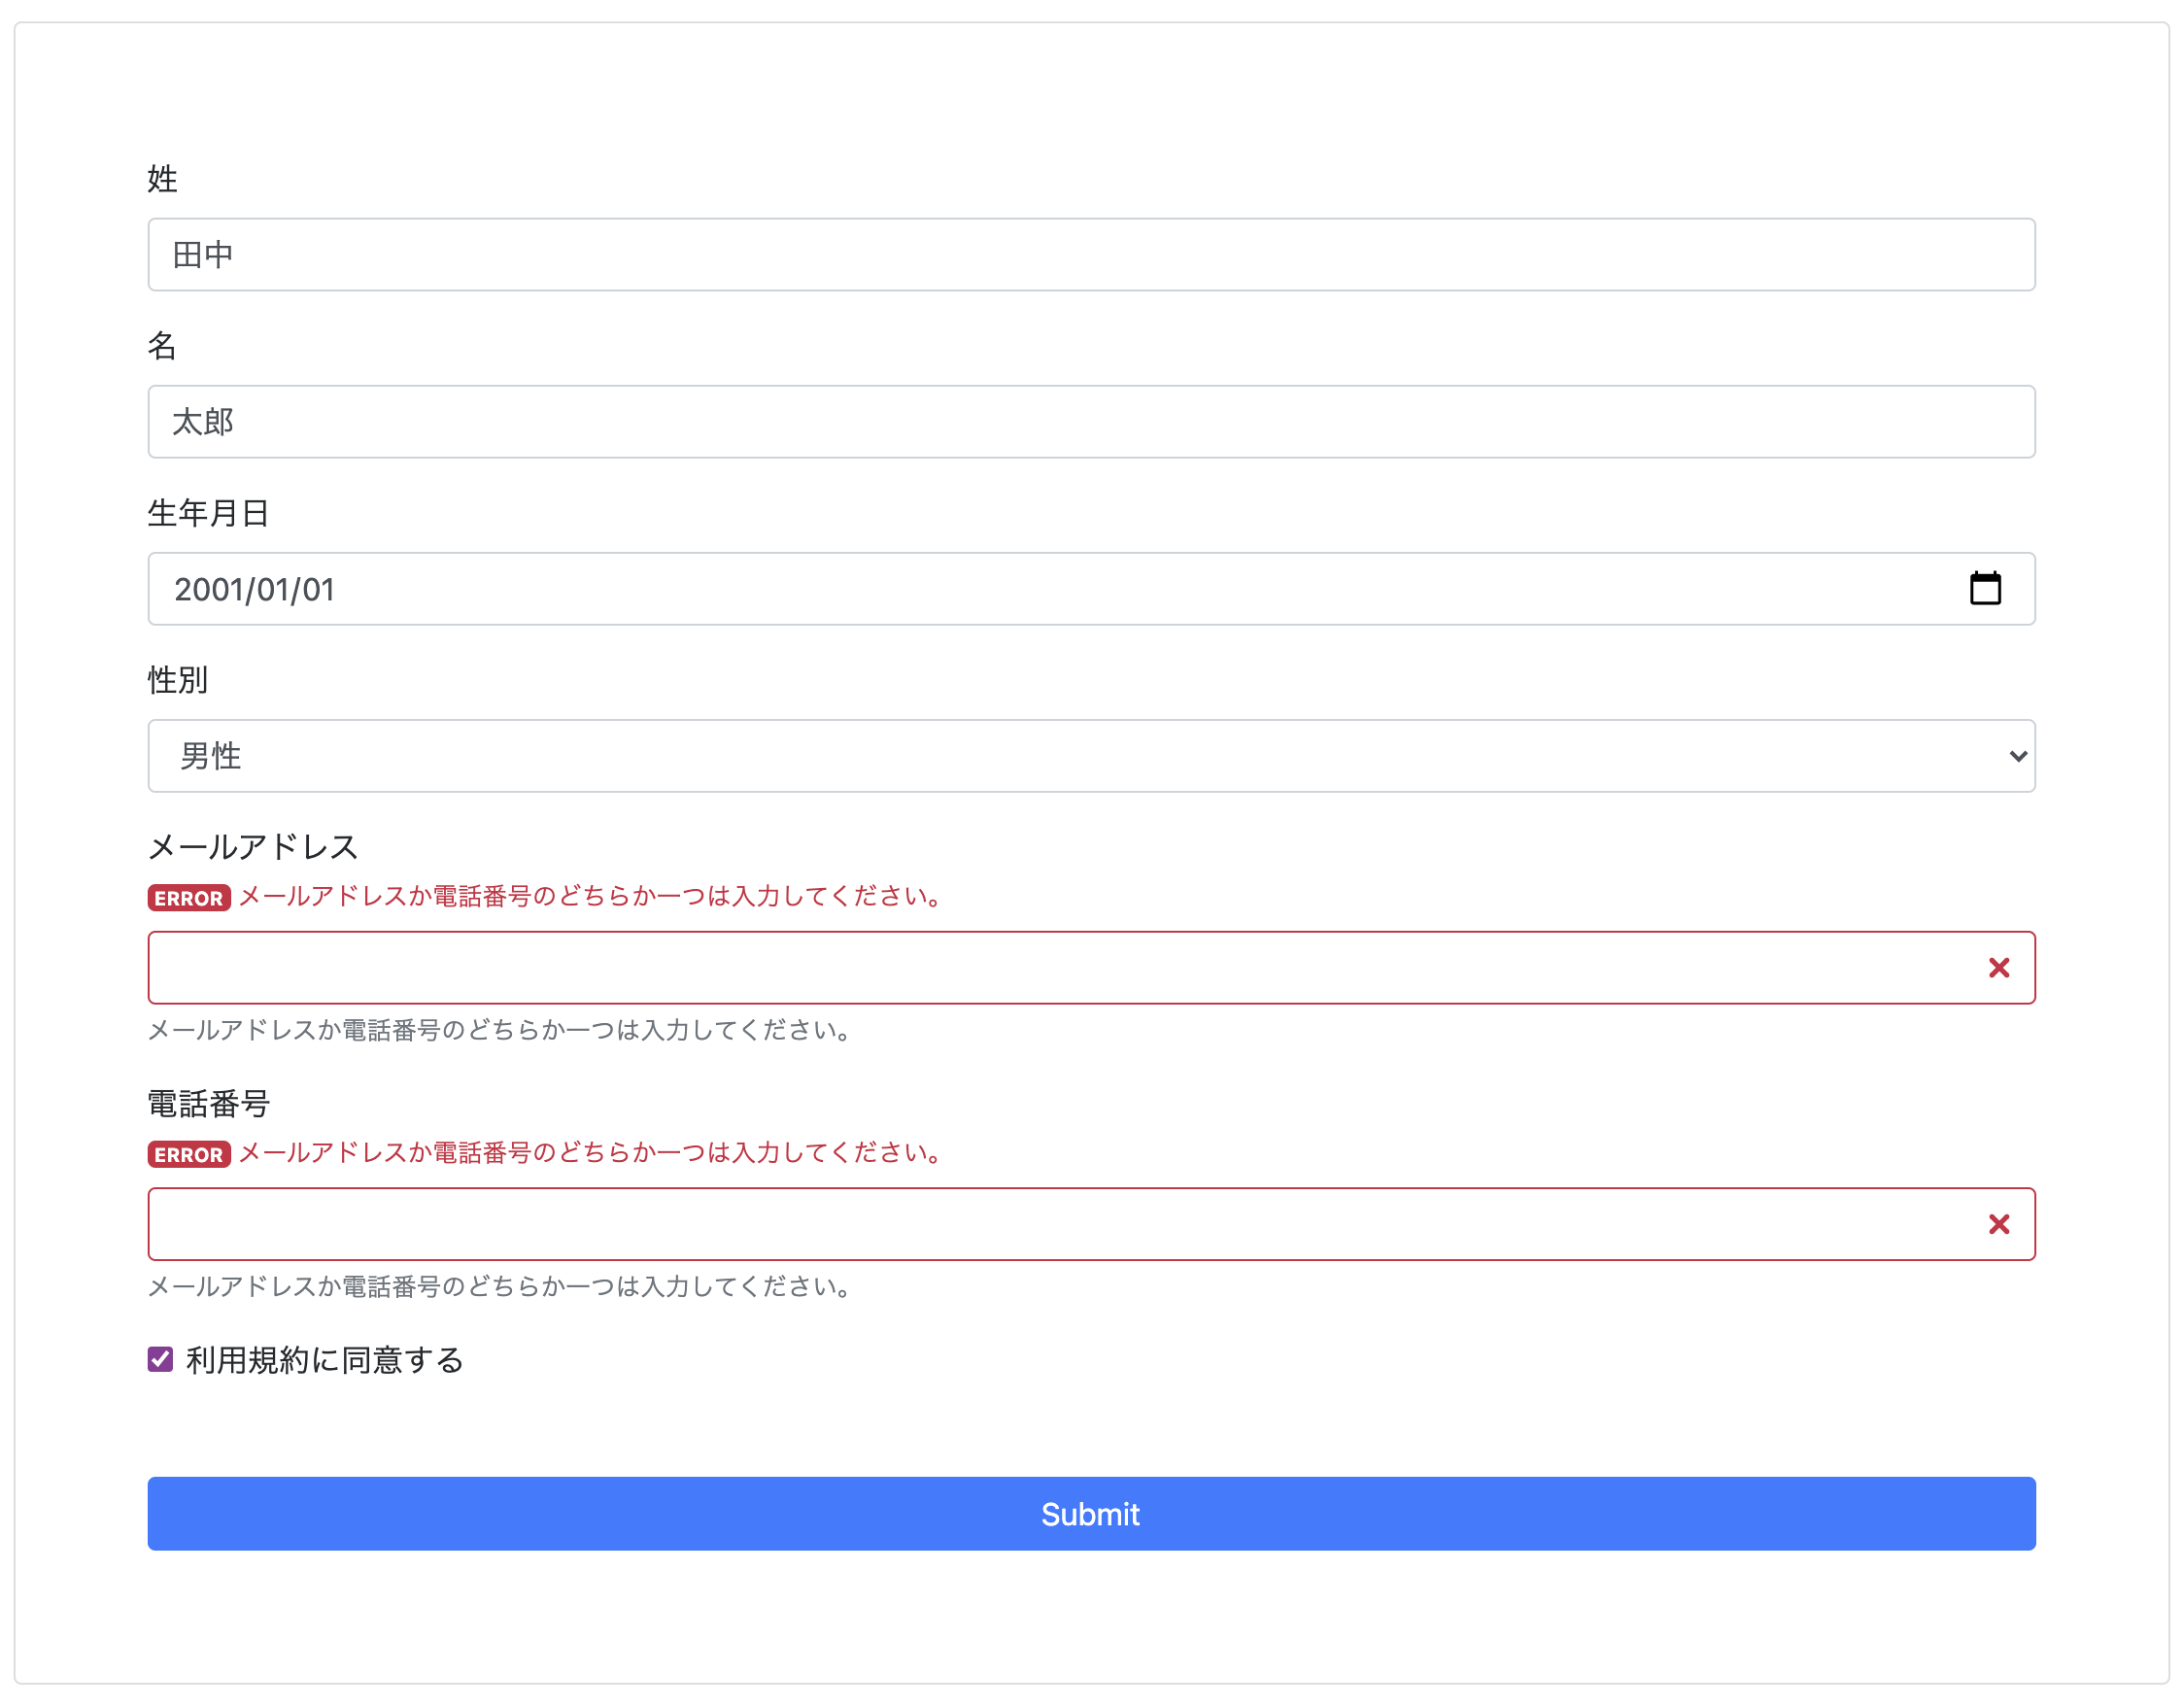Viewport: 2184px width, 1708px height.
Task: Toggle the terms agreement checkbox
Action: pyautogui.click(x=160, y=1358)
